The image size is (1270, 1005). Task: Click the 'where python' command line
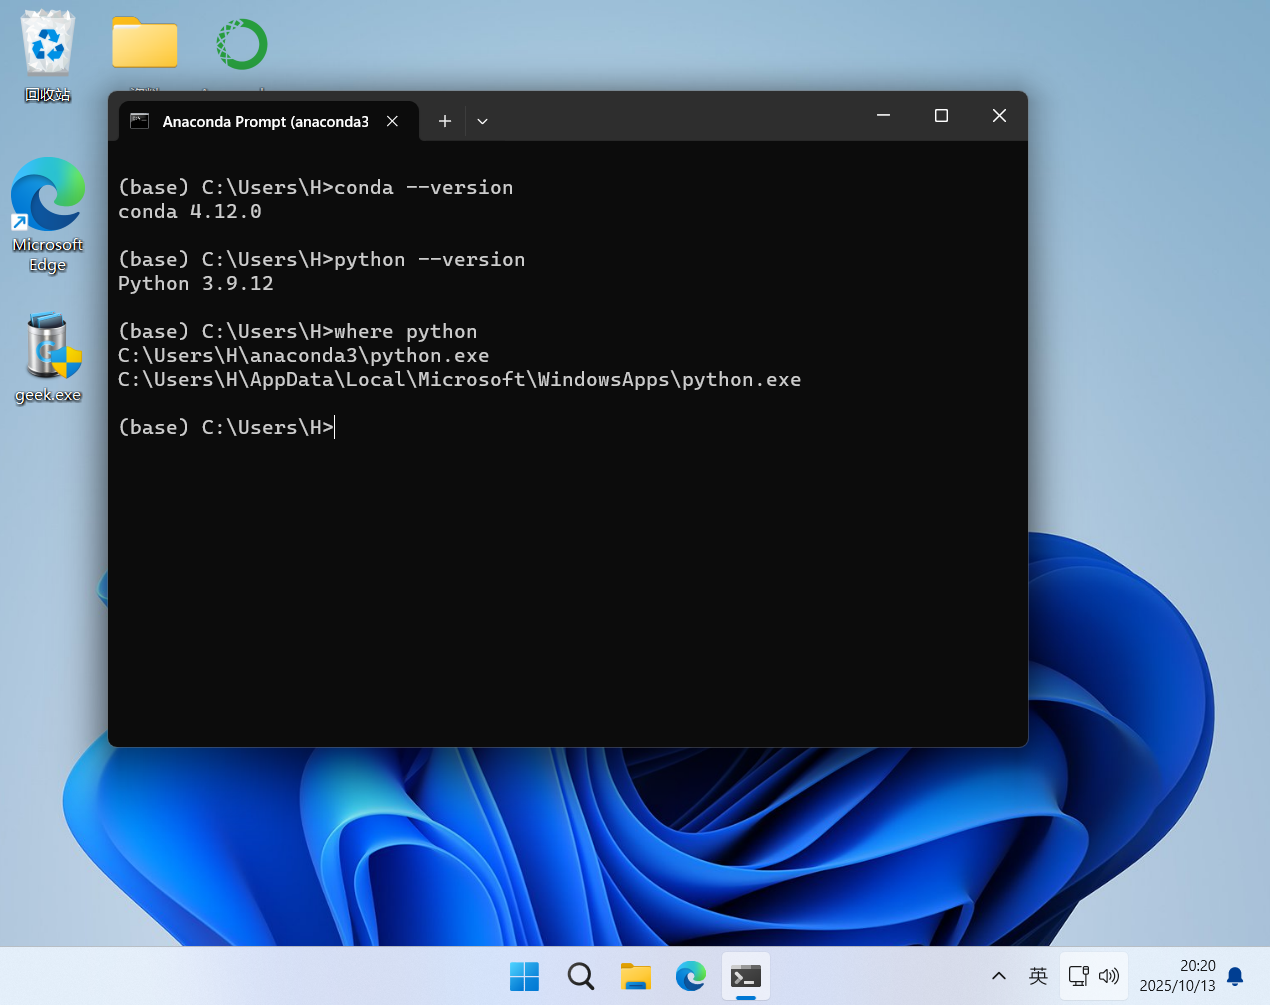click(298, 331)
